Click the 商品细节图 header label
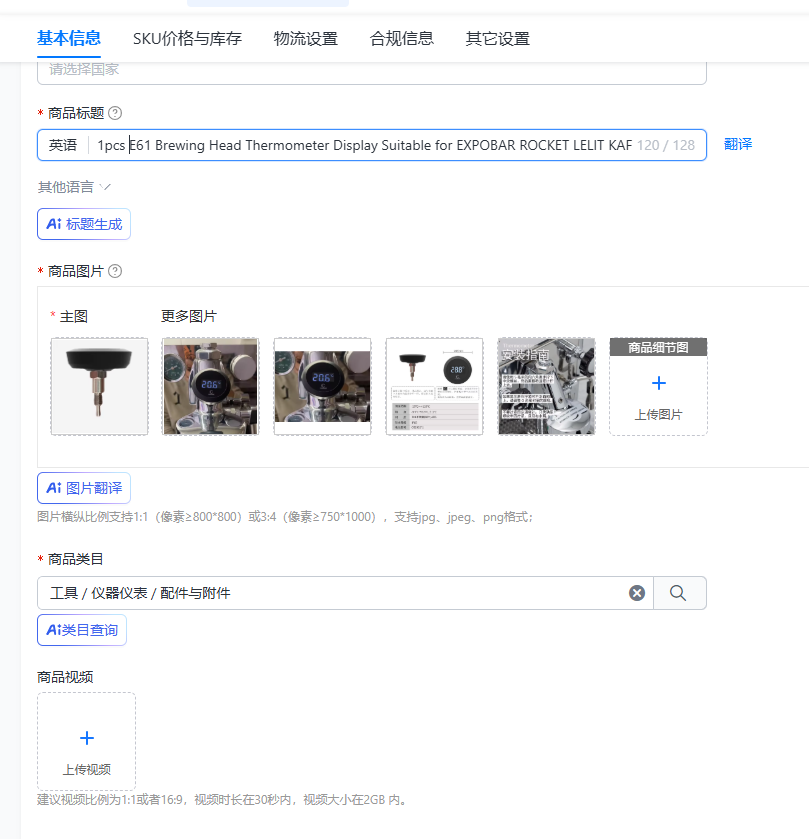 (659, 347)
